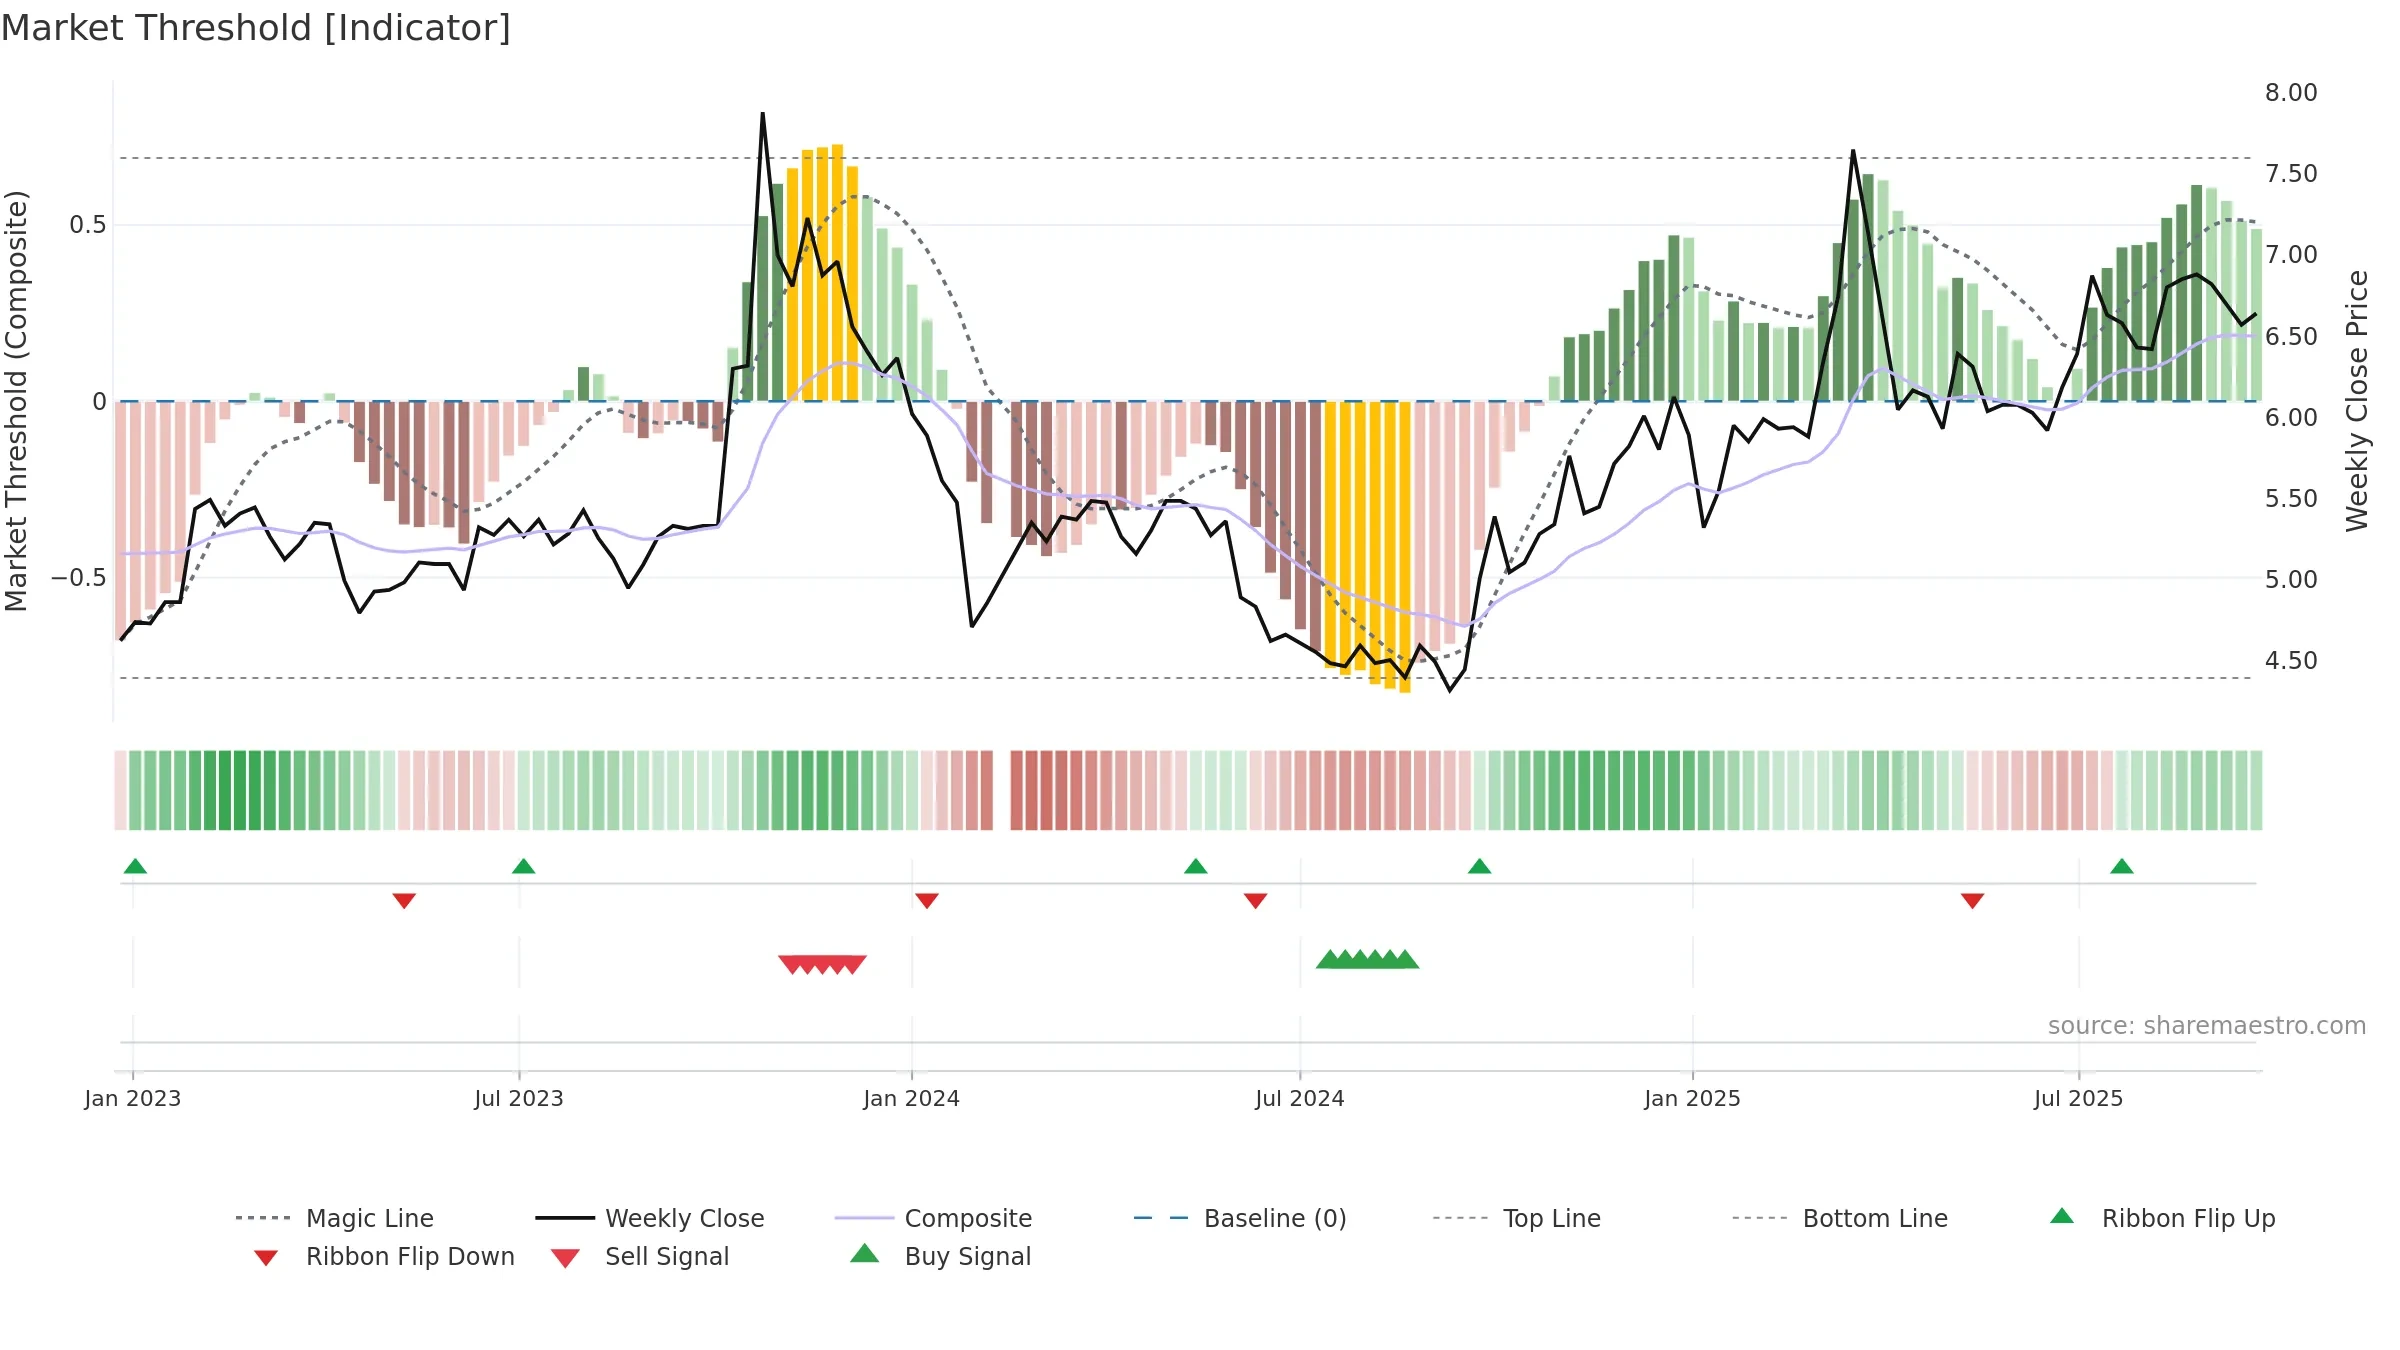Click the ribbon flip down marker near May 2023
2400x1350 pixels.
(x=404, y=901)
